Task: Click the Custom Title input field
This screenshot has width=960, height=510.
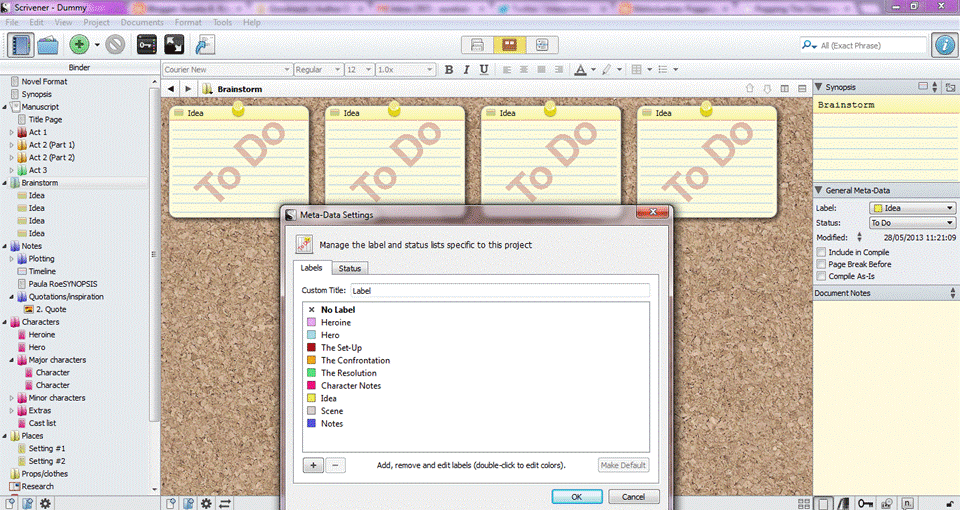Action: 500,291
